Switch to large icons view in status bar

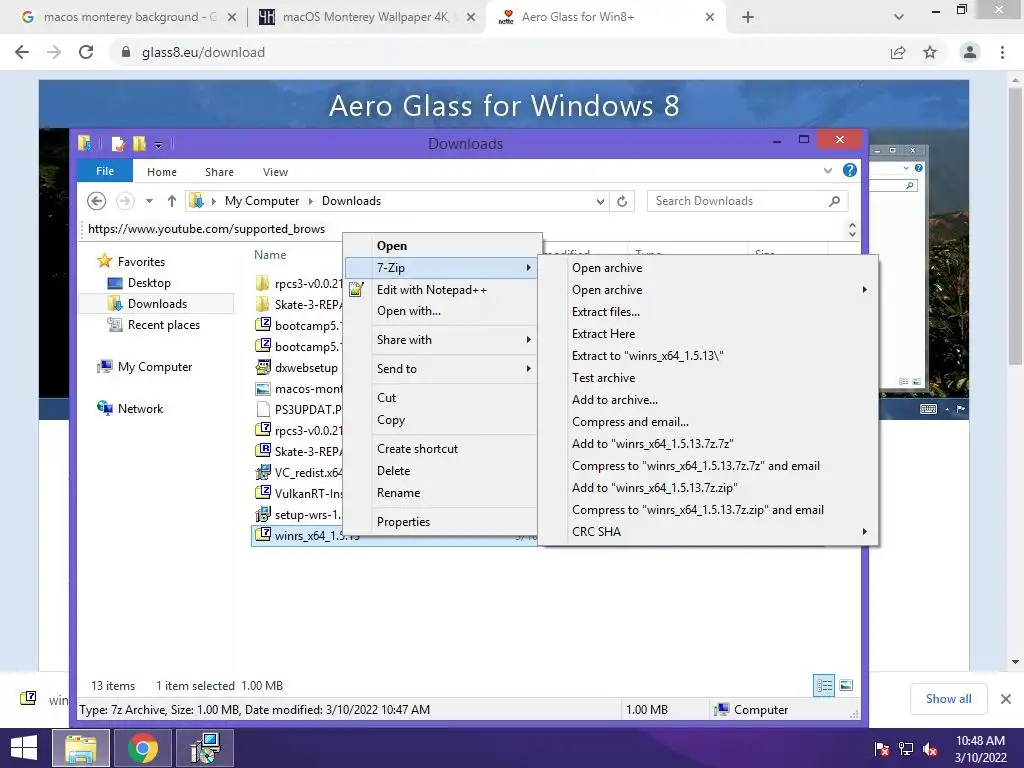(846, 685)
